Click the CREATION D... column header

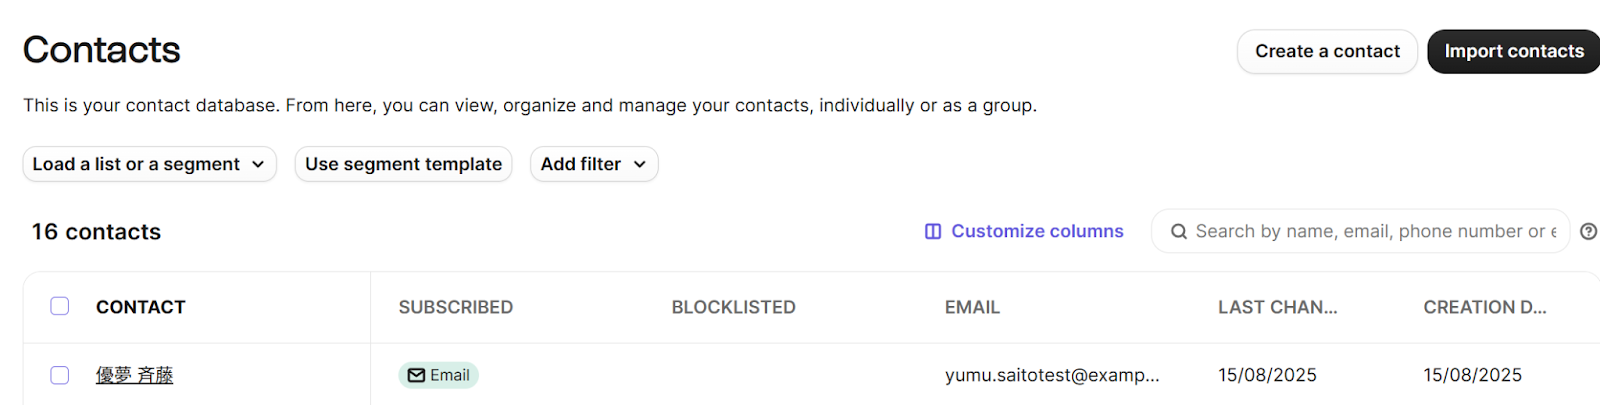1484,307
